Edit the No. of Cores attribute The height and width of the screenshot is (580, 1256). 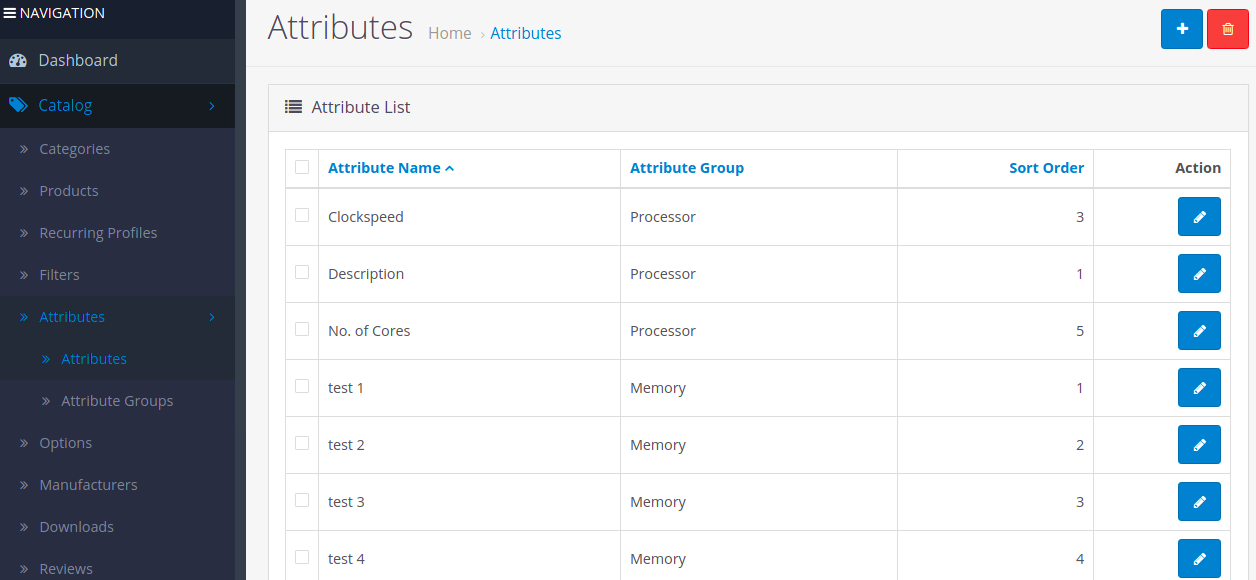coord(1199,330)
